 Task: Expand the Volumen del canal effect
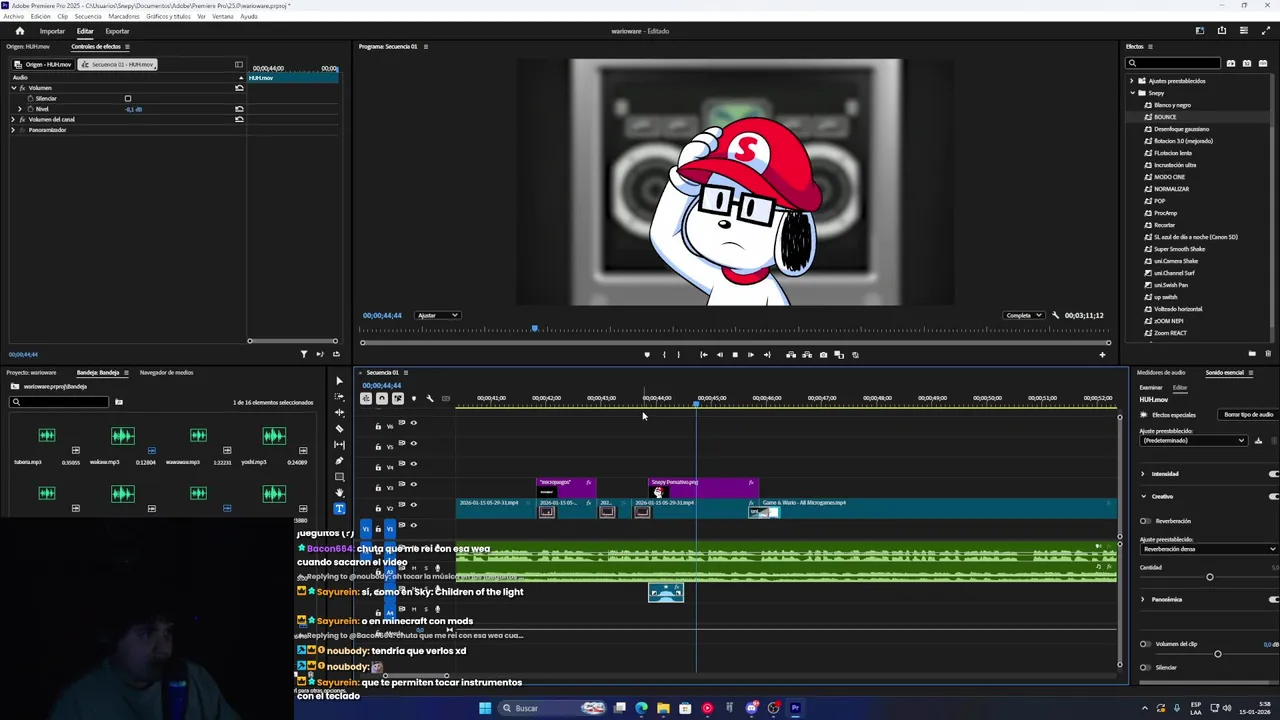pyautogui.click(x=13, y=119)
